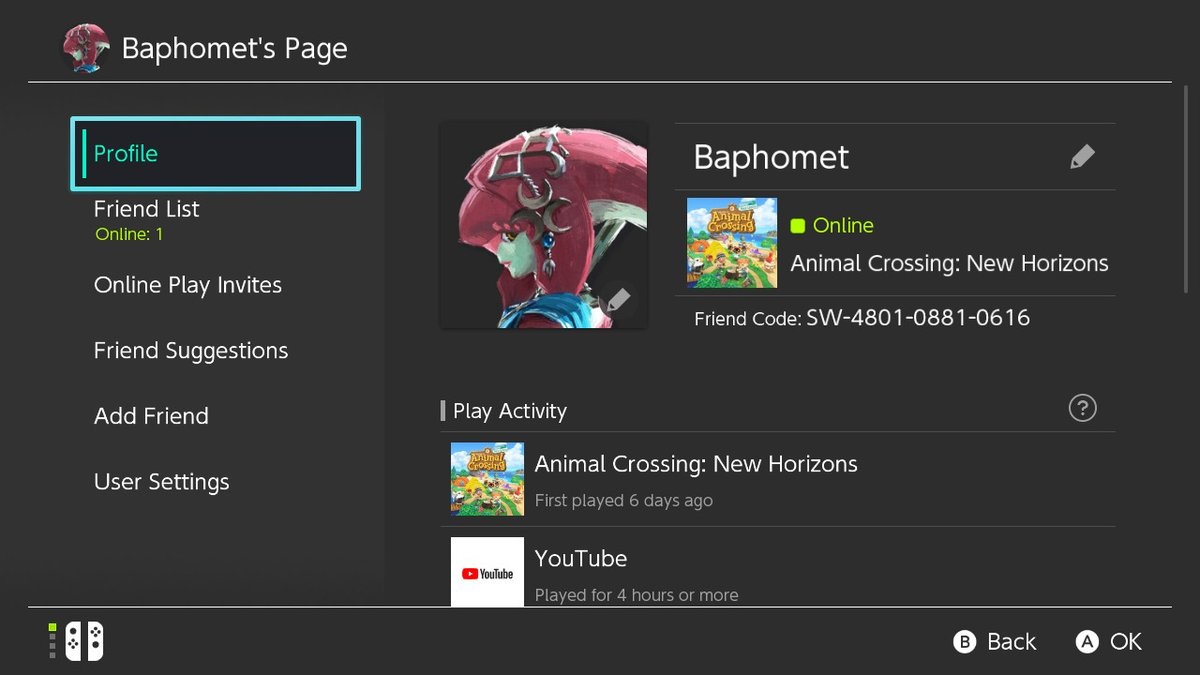Click the Baphomet's Page title
1200x675 pixels.
point(235,48)
